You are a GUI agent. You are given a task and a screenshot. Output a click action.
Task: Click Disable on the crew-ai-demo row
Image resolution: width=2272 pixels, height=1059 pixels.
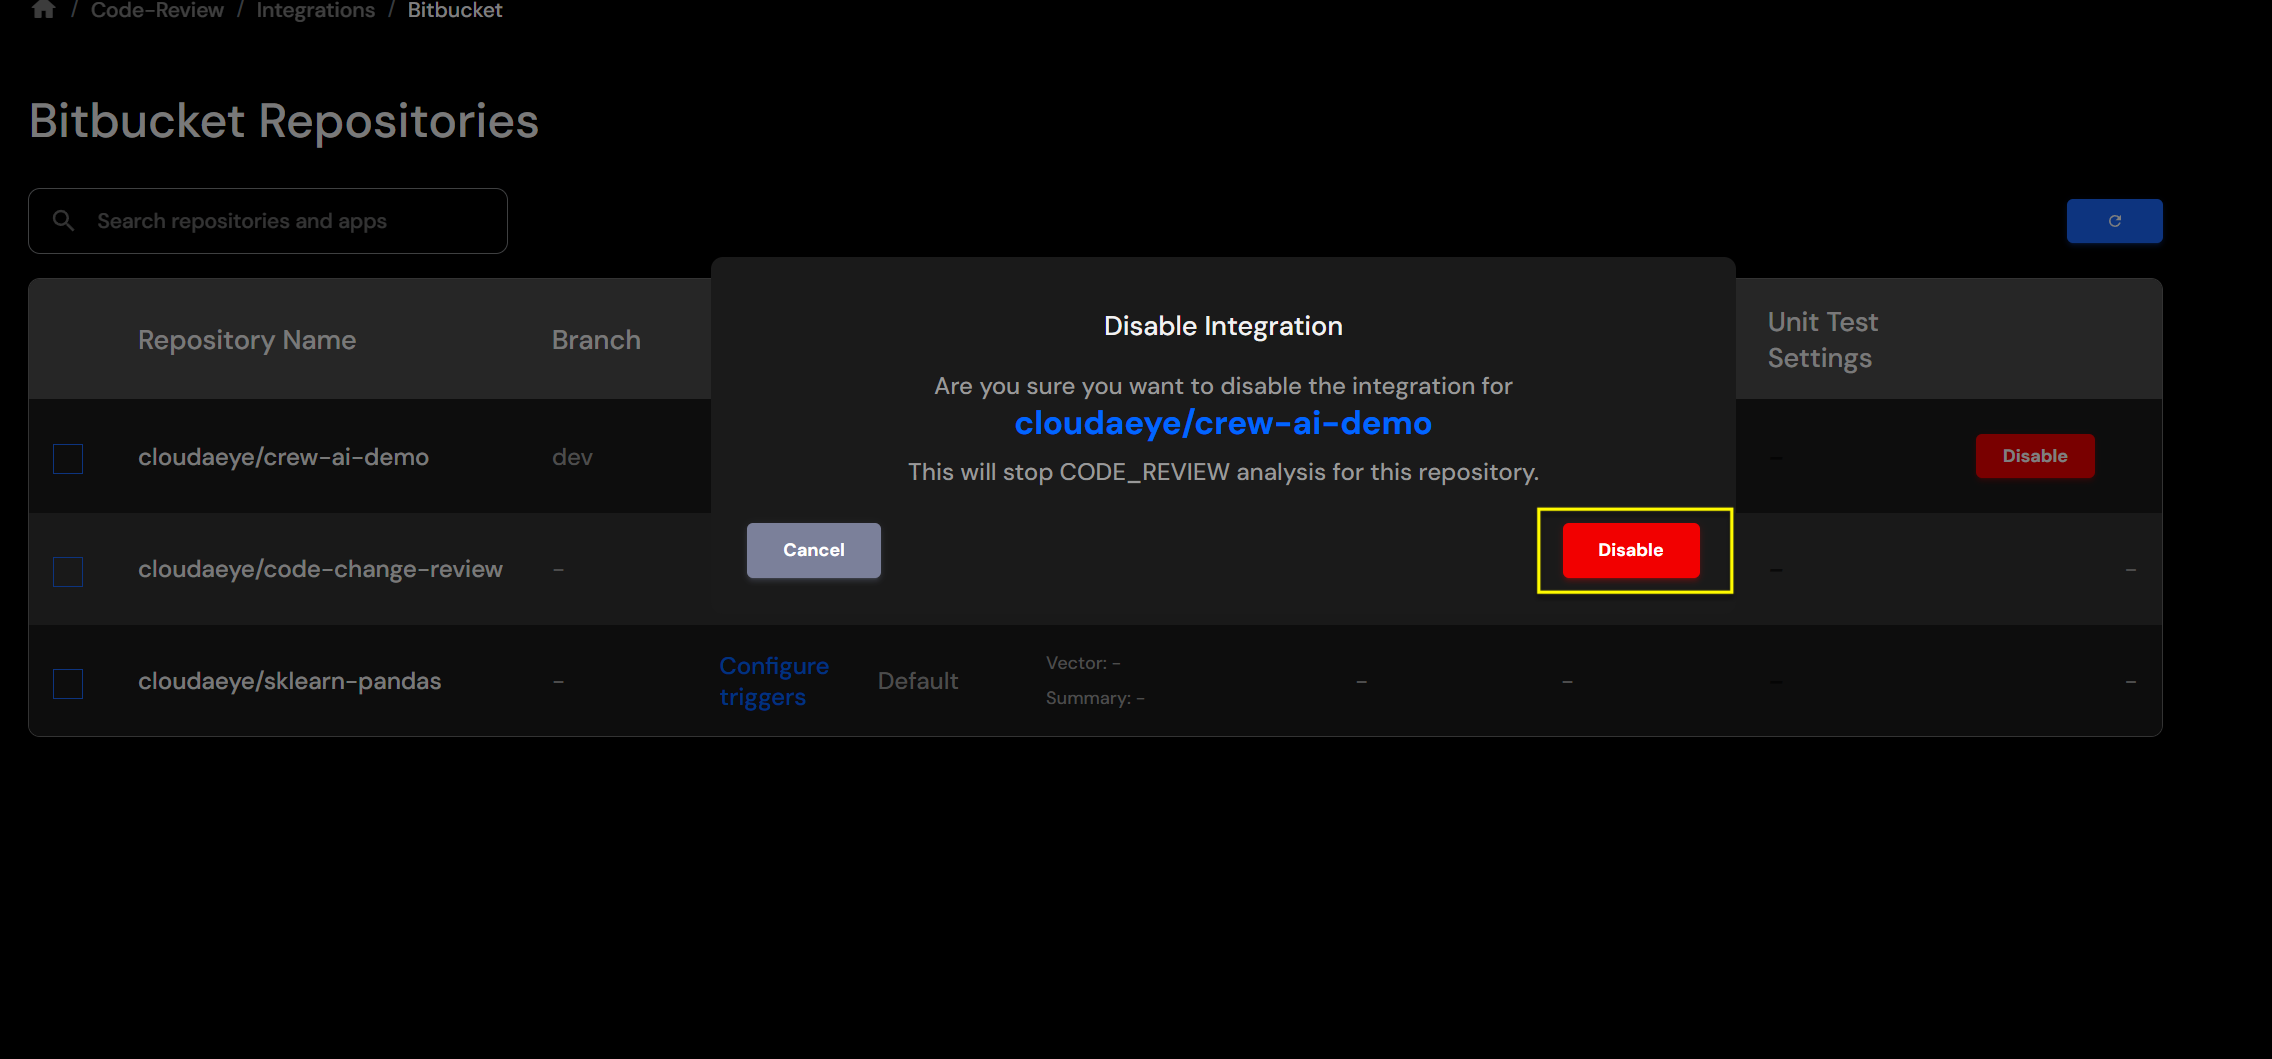(2035, 456)
